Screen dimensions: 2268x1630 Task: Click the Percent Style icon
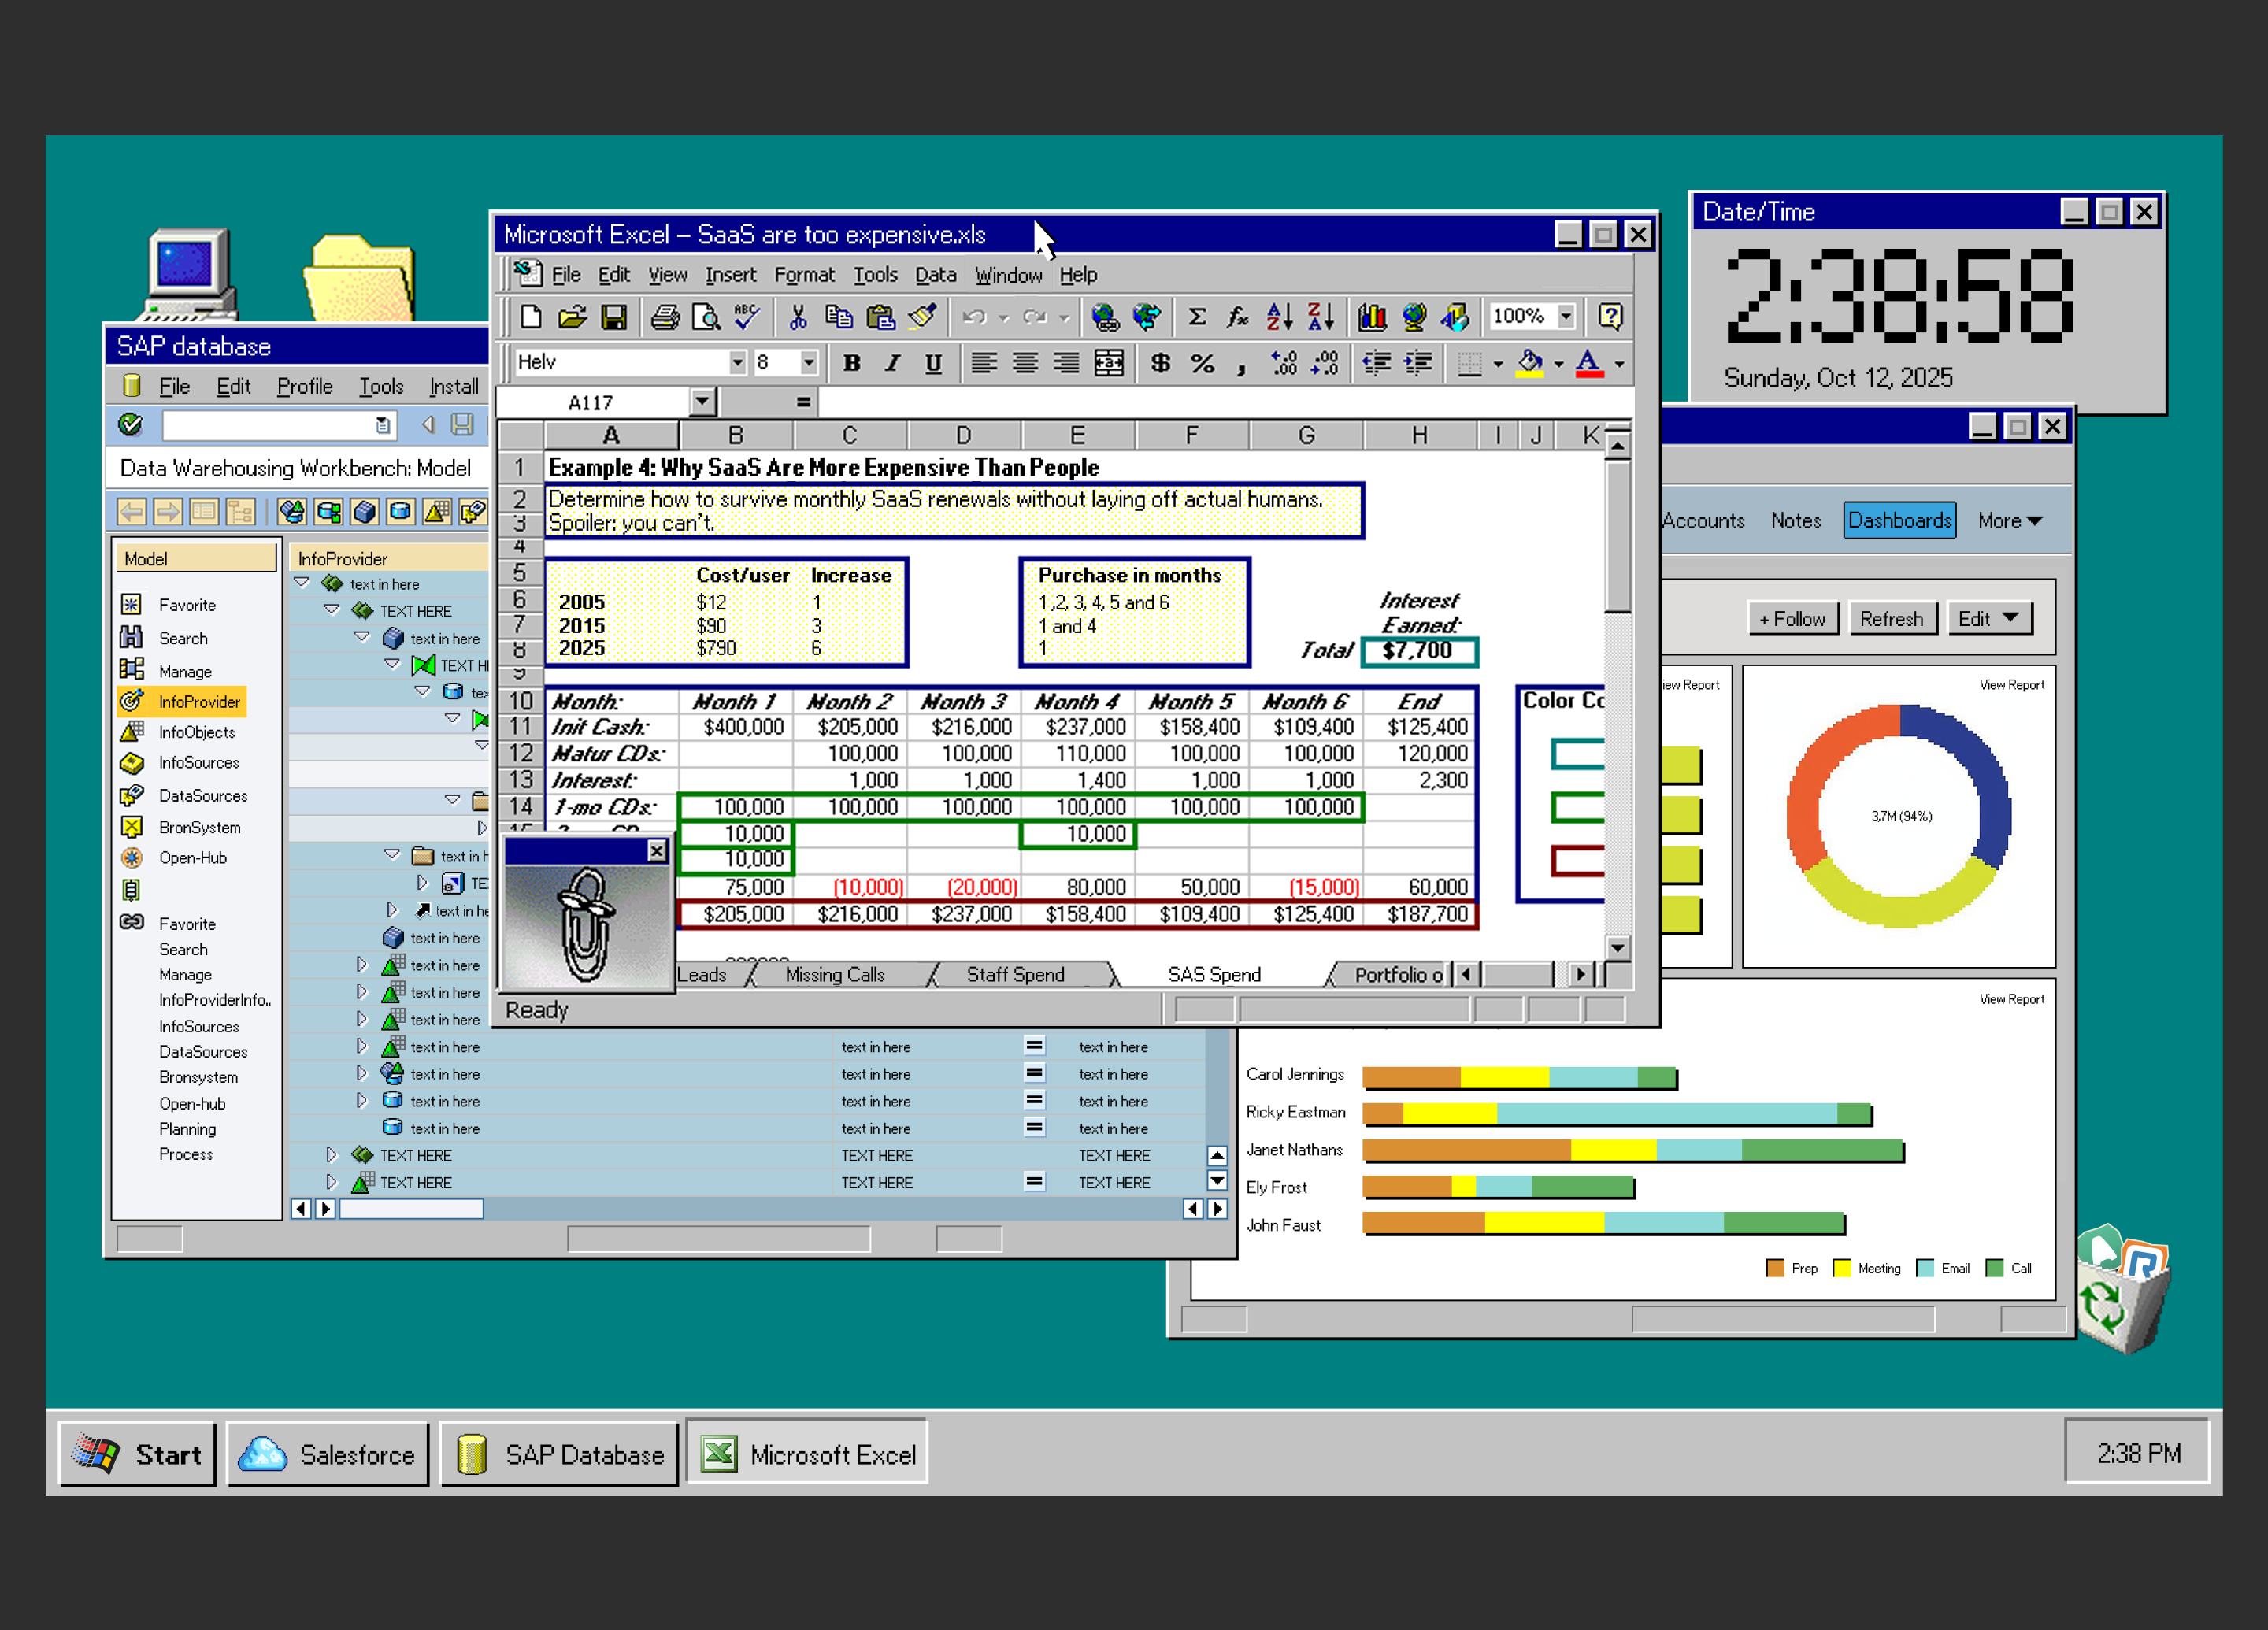[x=1202, y=363]
